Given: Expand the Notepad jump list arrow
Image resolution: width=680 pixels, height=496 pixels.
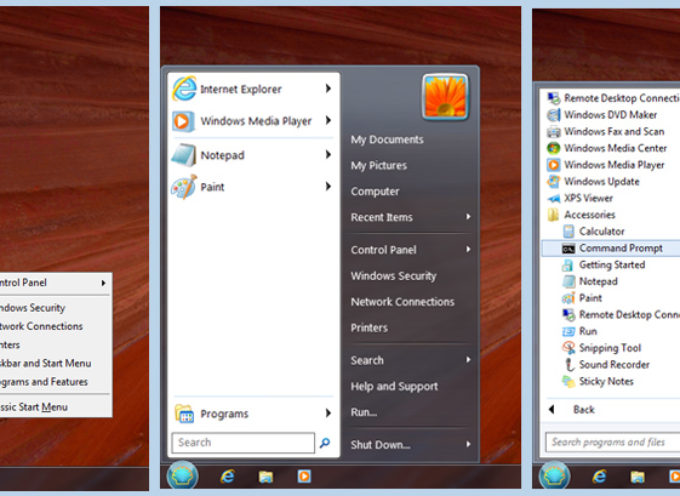Looking at the screenshot, I should pos(328,154).
